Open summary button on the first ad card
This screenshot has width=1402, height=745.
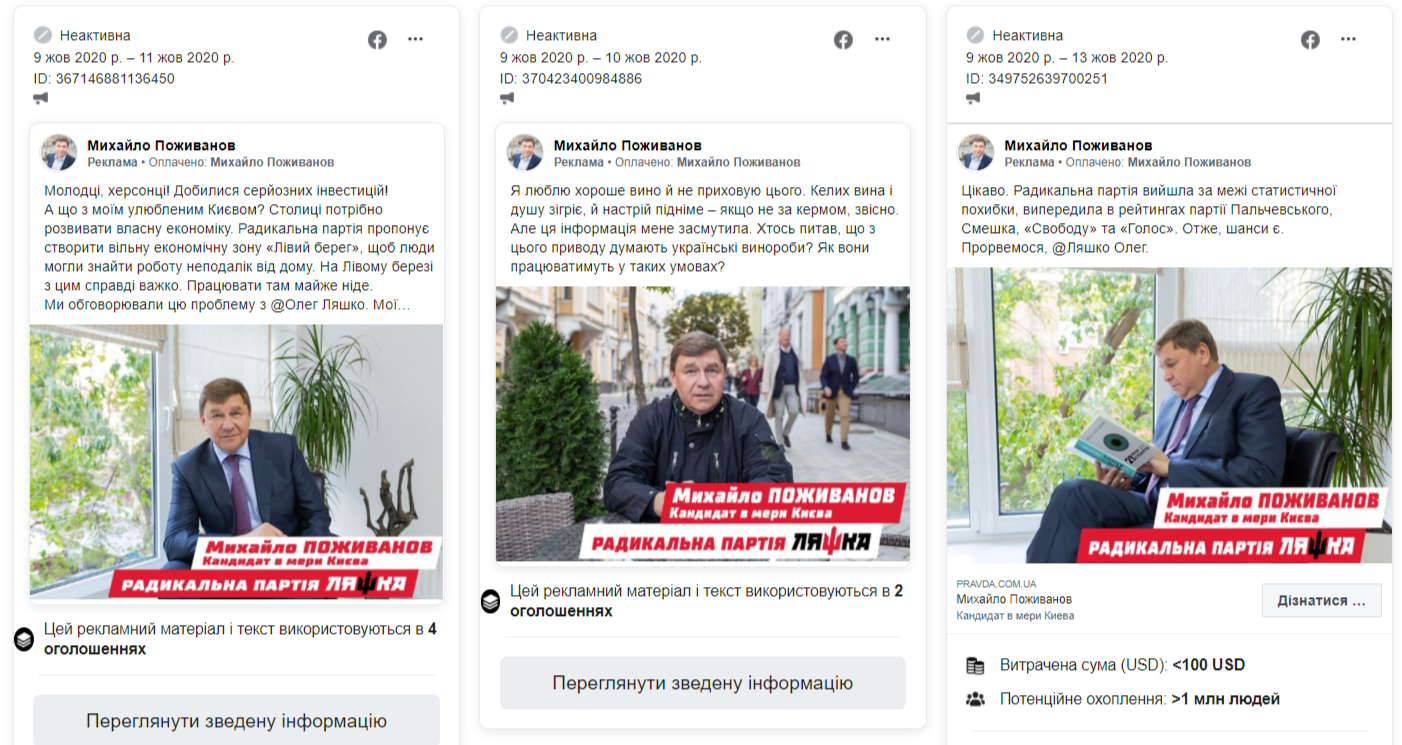pos(236,721)
